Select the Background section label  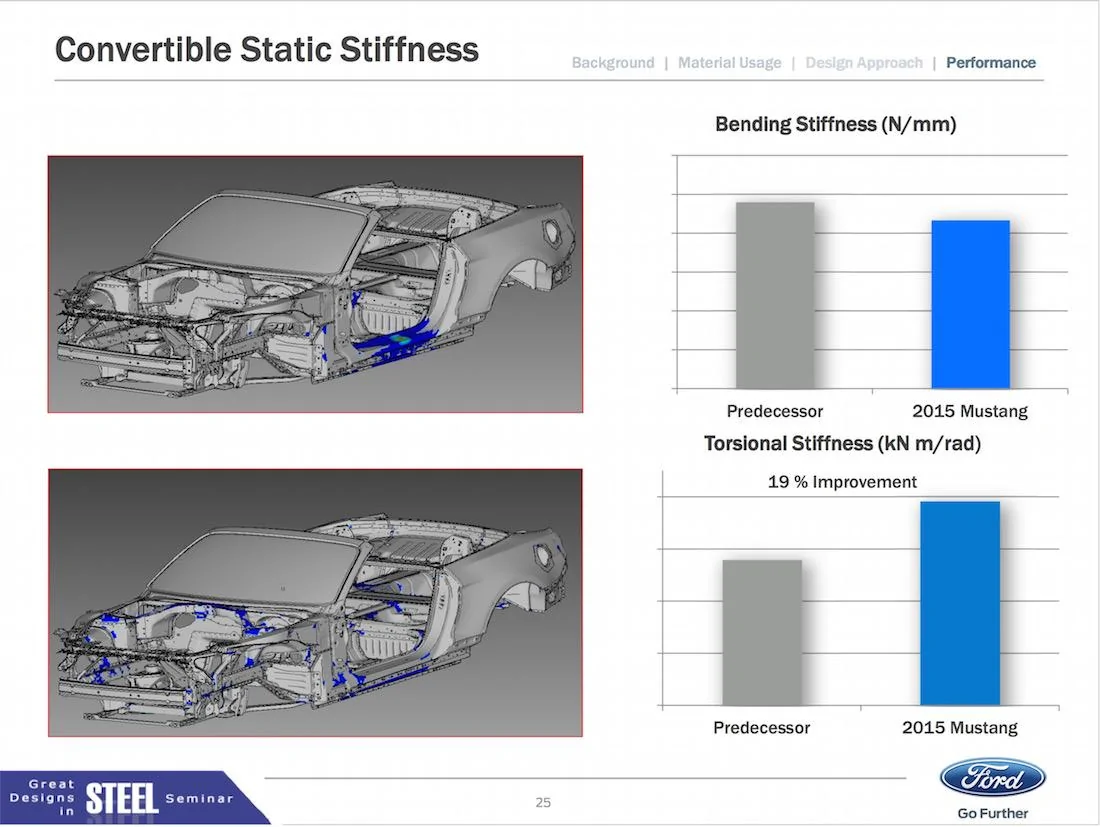coord(612,63)
